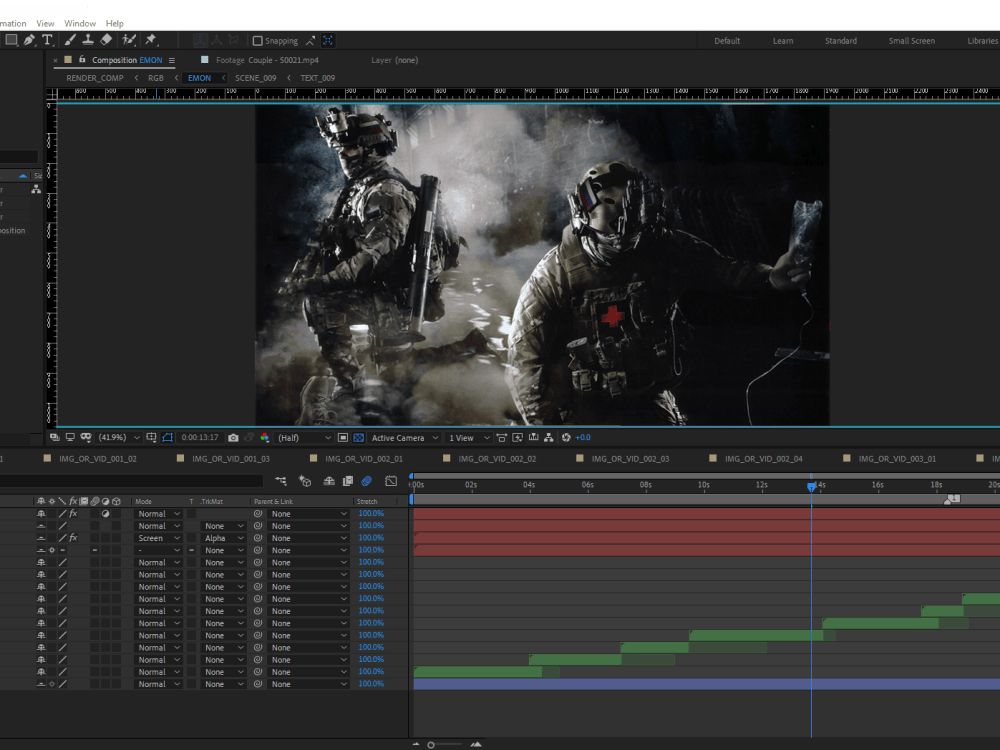
Task: Open the Screen blending mode dropdown
Action: coord(159,538)
